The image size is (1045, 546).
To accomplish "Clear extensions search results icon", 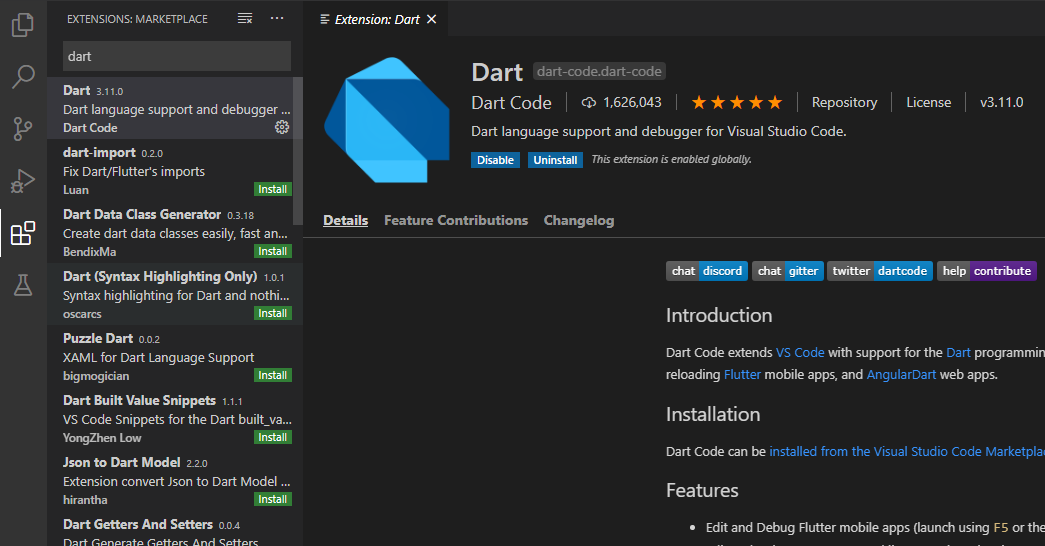I will (245, 19).
